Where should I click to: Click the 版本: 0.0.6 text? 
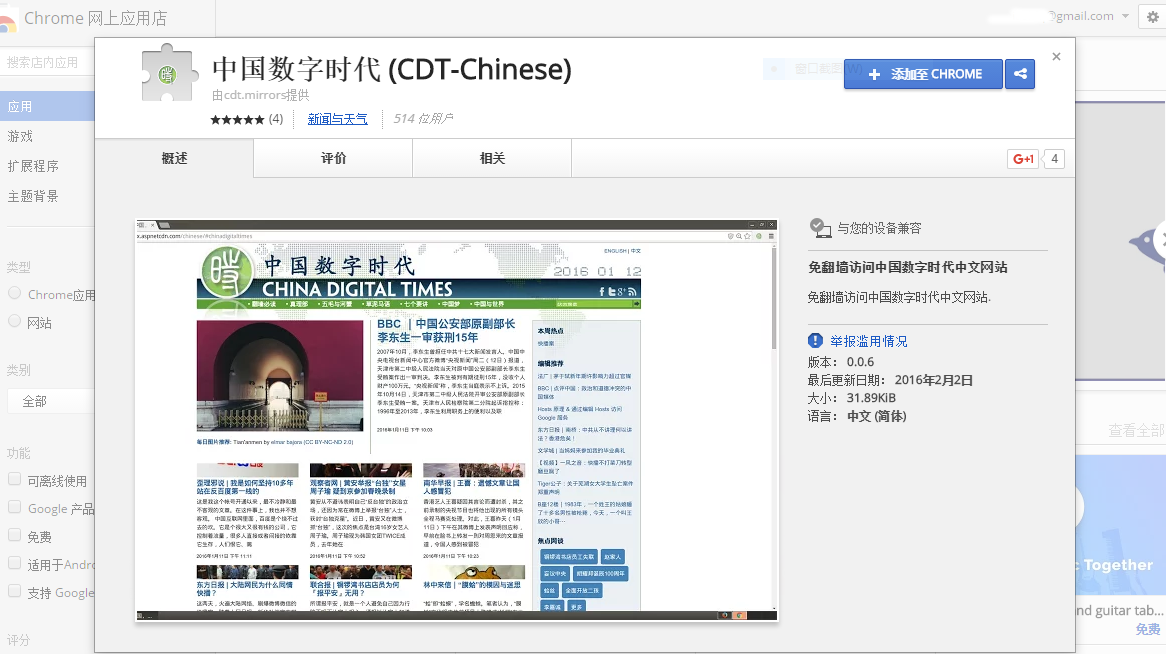click(841, 362)
